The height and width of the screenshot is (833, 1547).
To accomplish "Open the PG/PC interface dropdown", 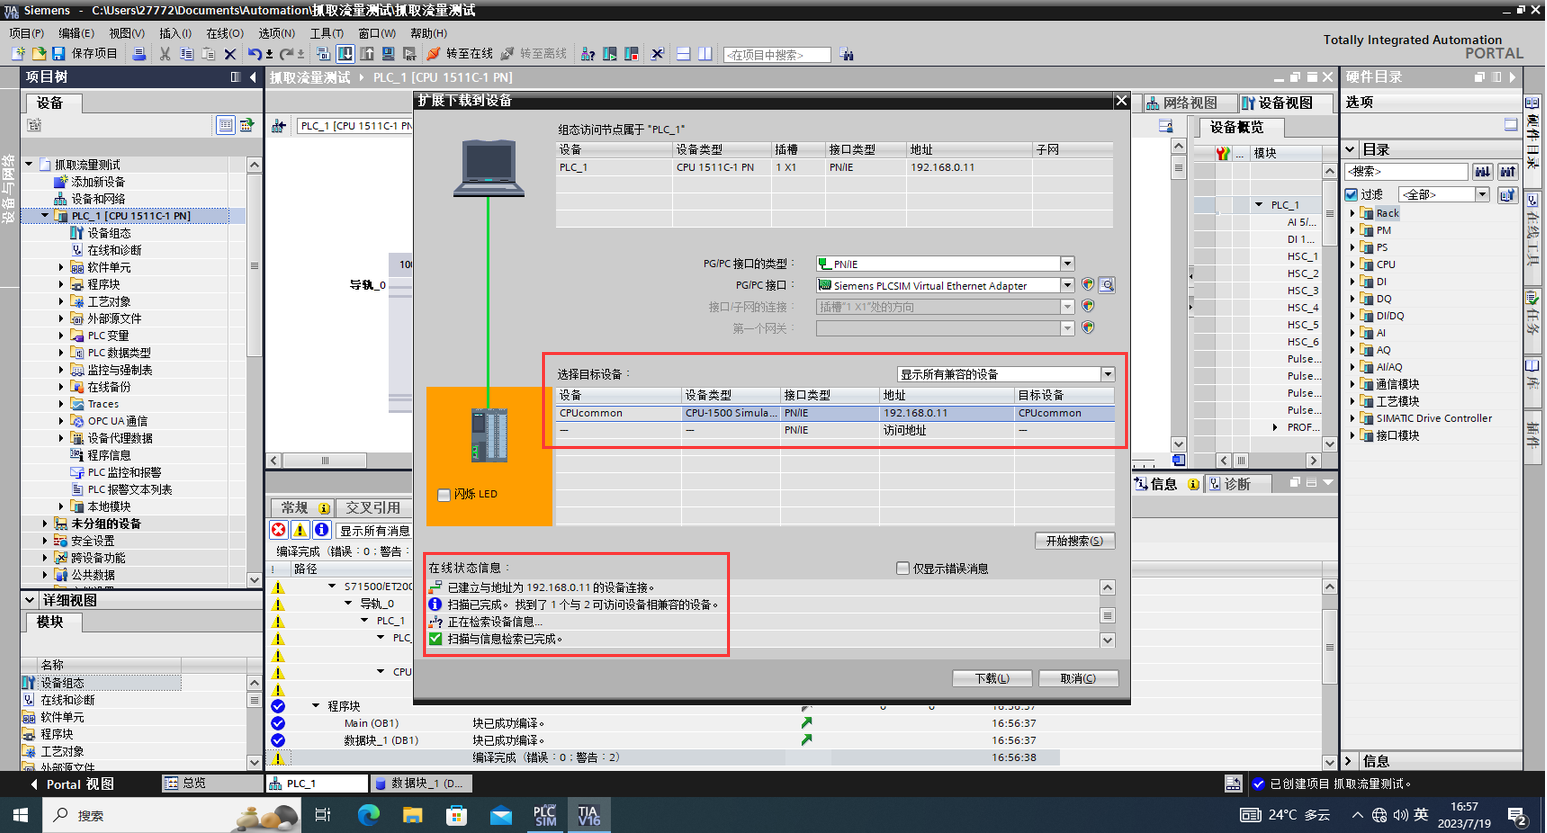I will [x=1067, y=286].
